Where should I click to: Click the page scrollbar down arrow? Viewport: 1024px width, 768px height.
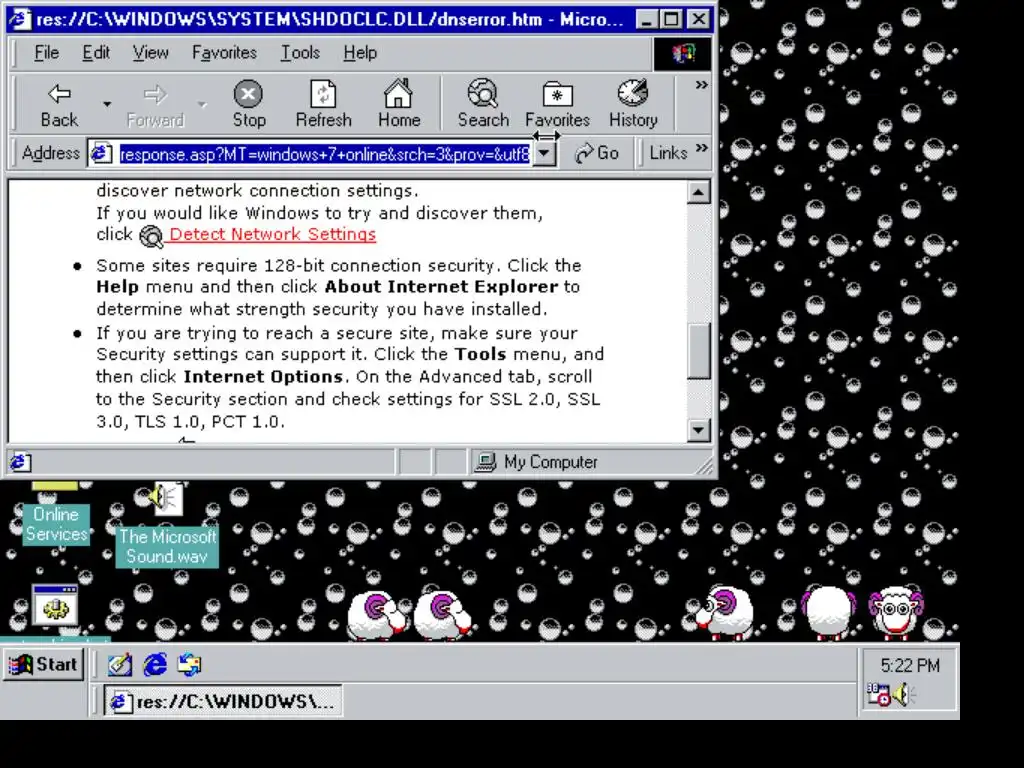pos(699,430)
